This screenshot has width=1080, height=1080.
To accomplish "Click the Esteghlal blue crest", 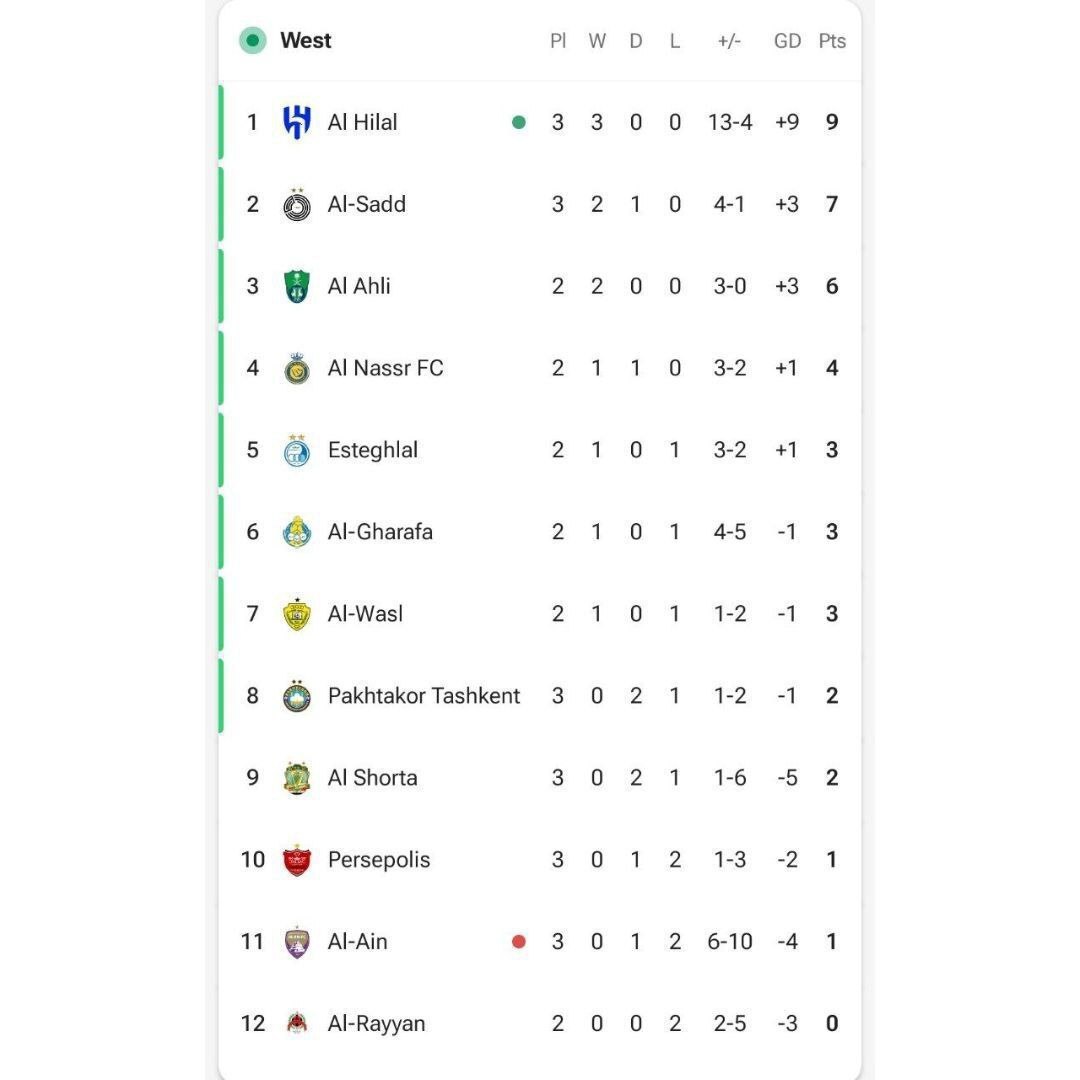I will click(x=297, y=450).
